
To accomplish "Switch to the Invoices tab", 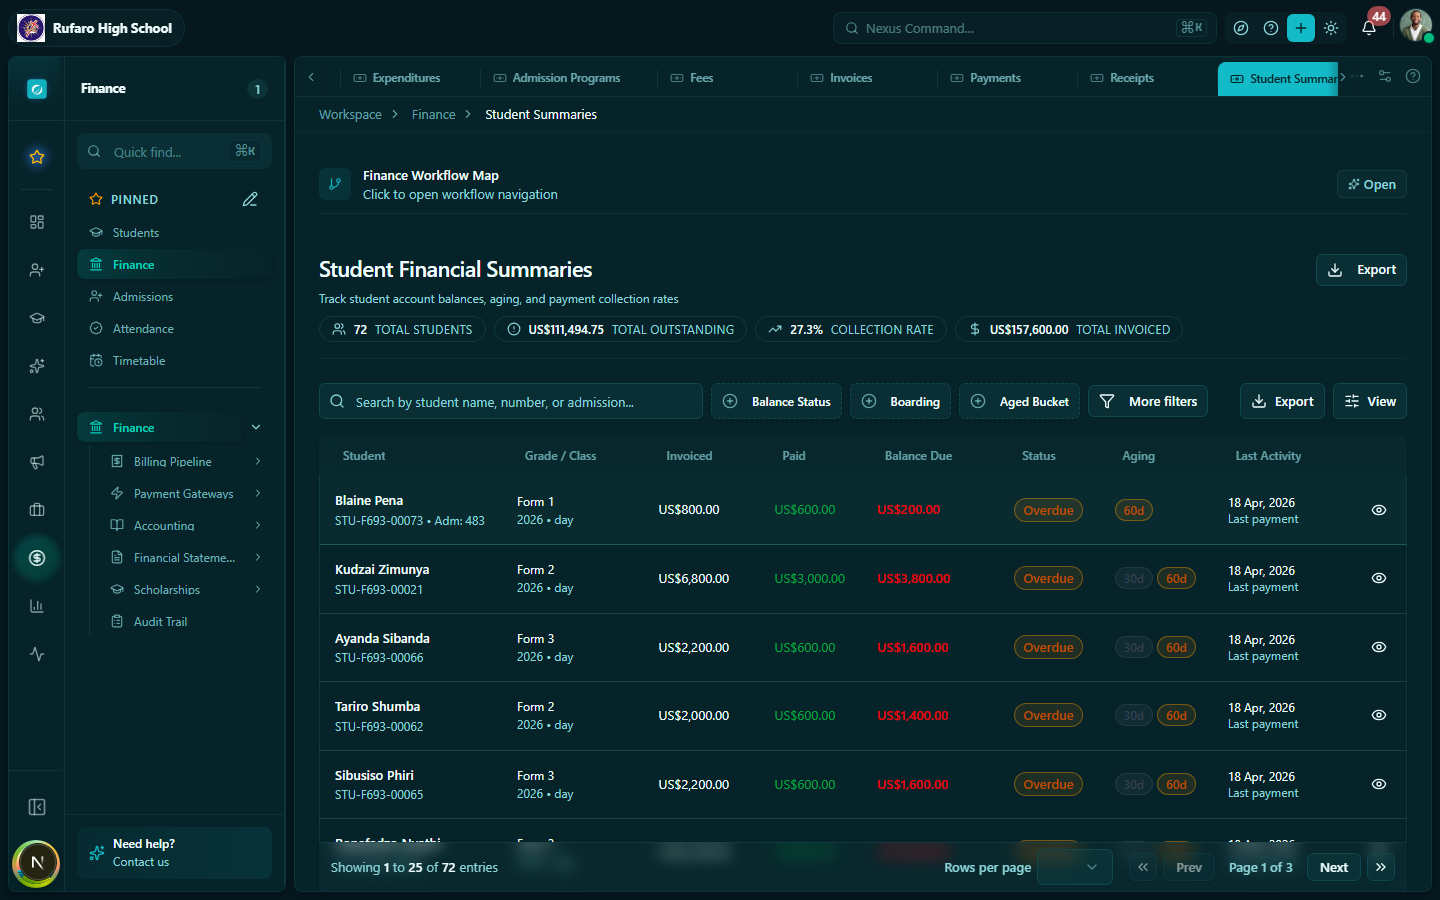I will 841,77.
